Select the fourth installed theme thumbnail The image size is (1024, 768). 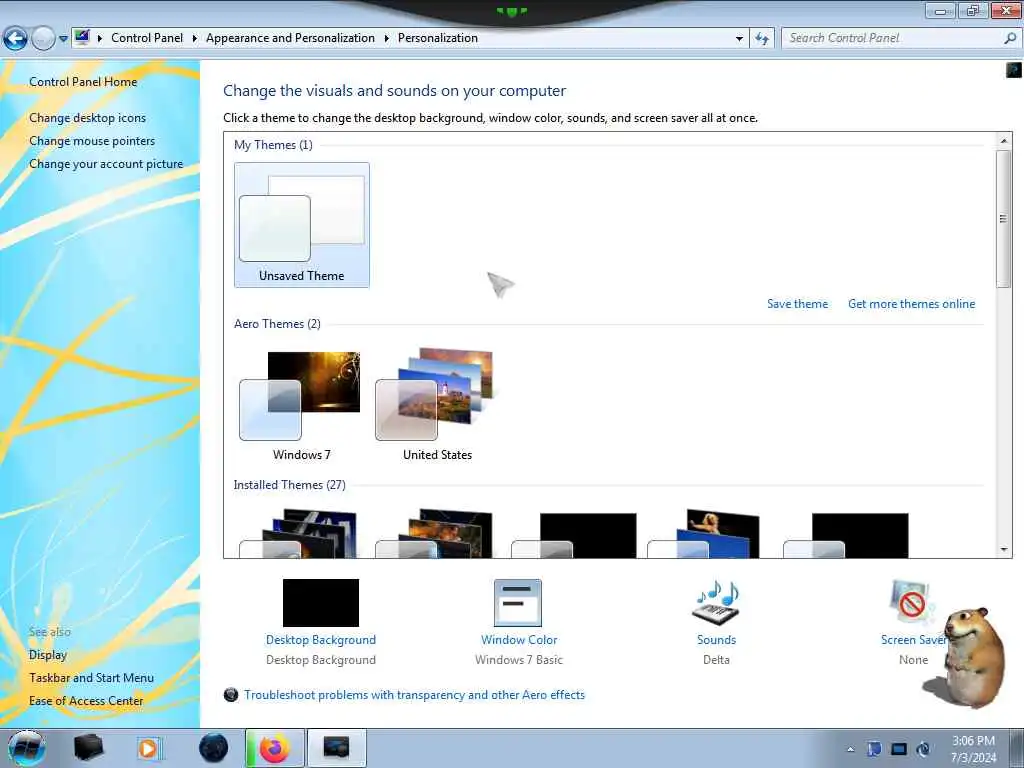click(704, 534)
